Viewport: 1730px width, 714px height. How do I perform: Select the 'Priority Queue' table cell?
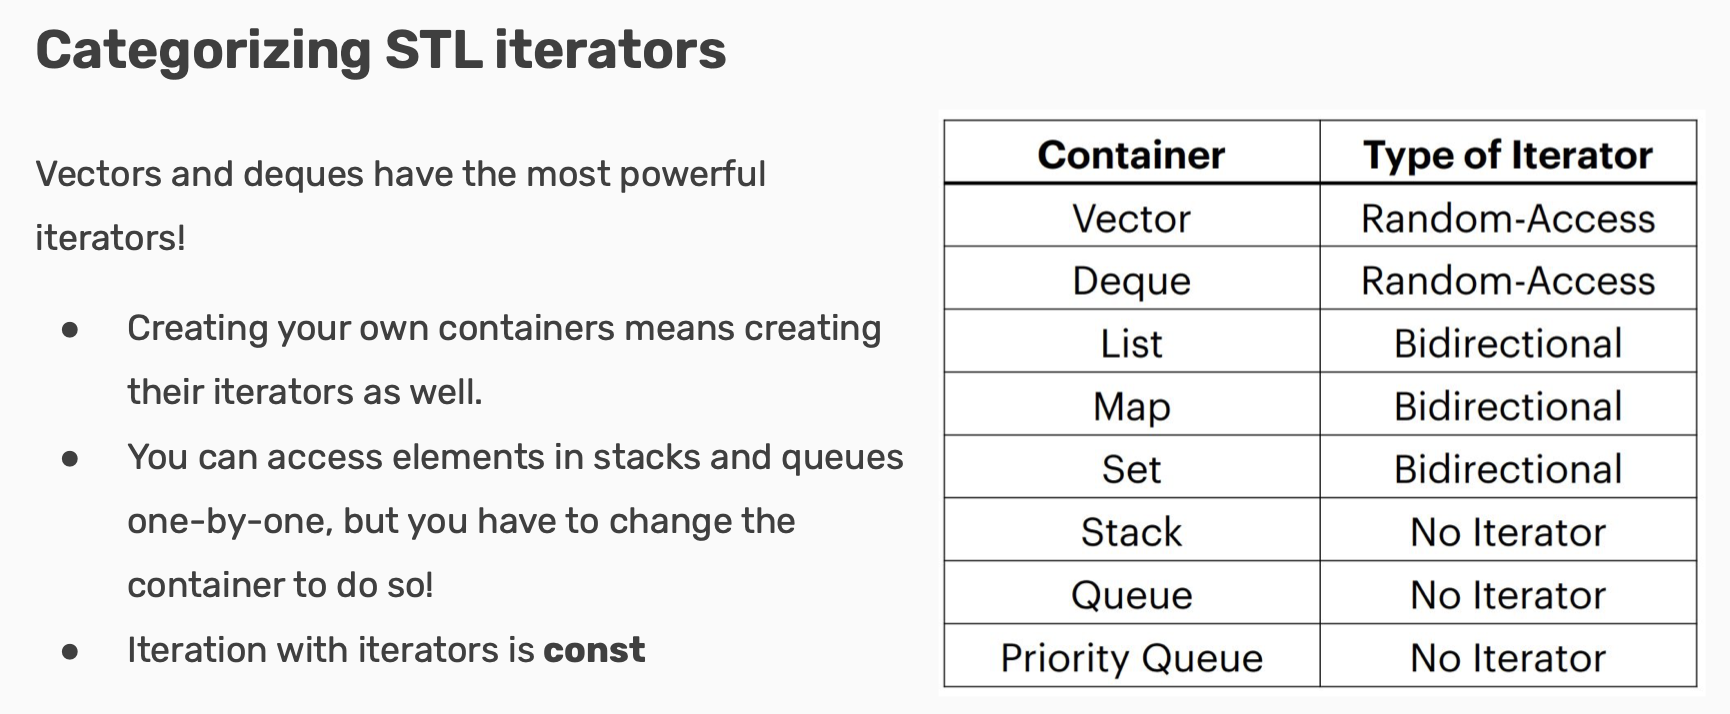[1131, 659]
